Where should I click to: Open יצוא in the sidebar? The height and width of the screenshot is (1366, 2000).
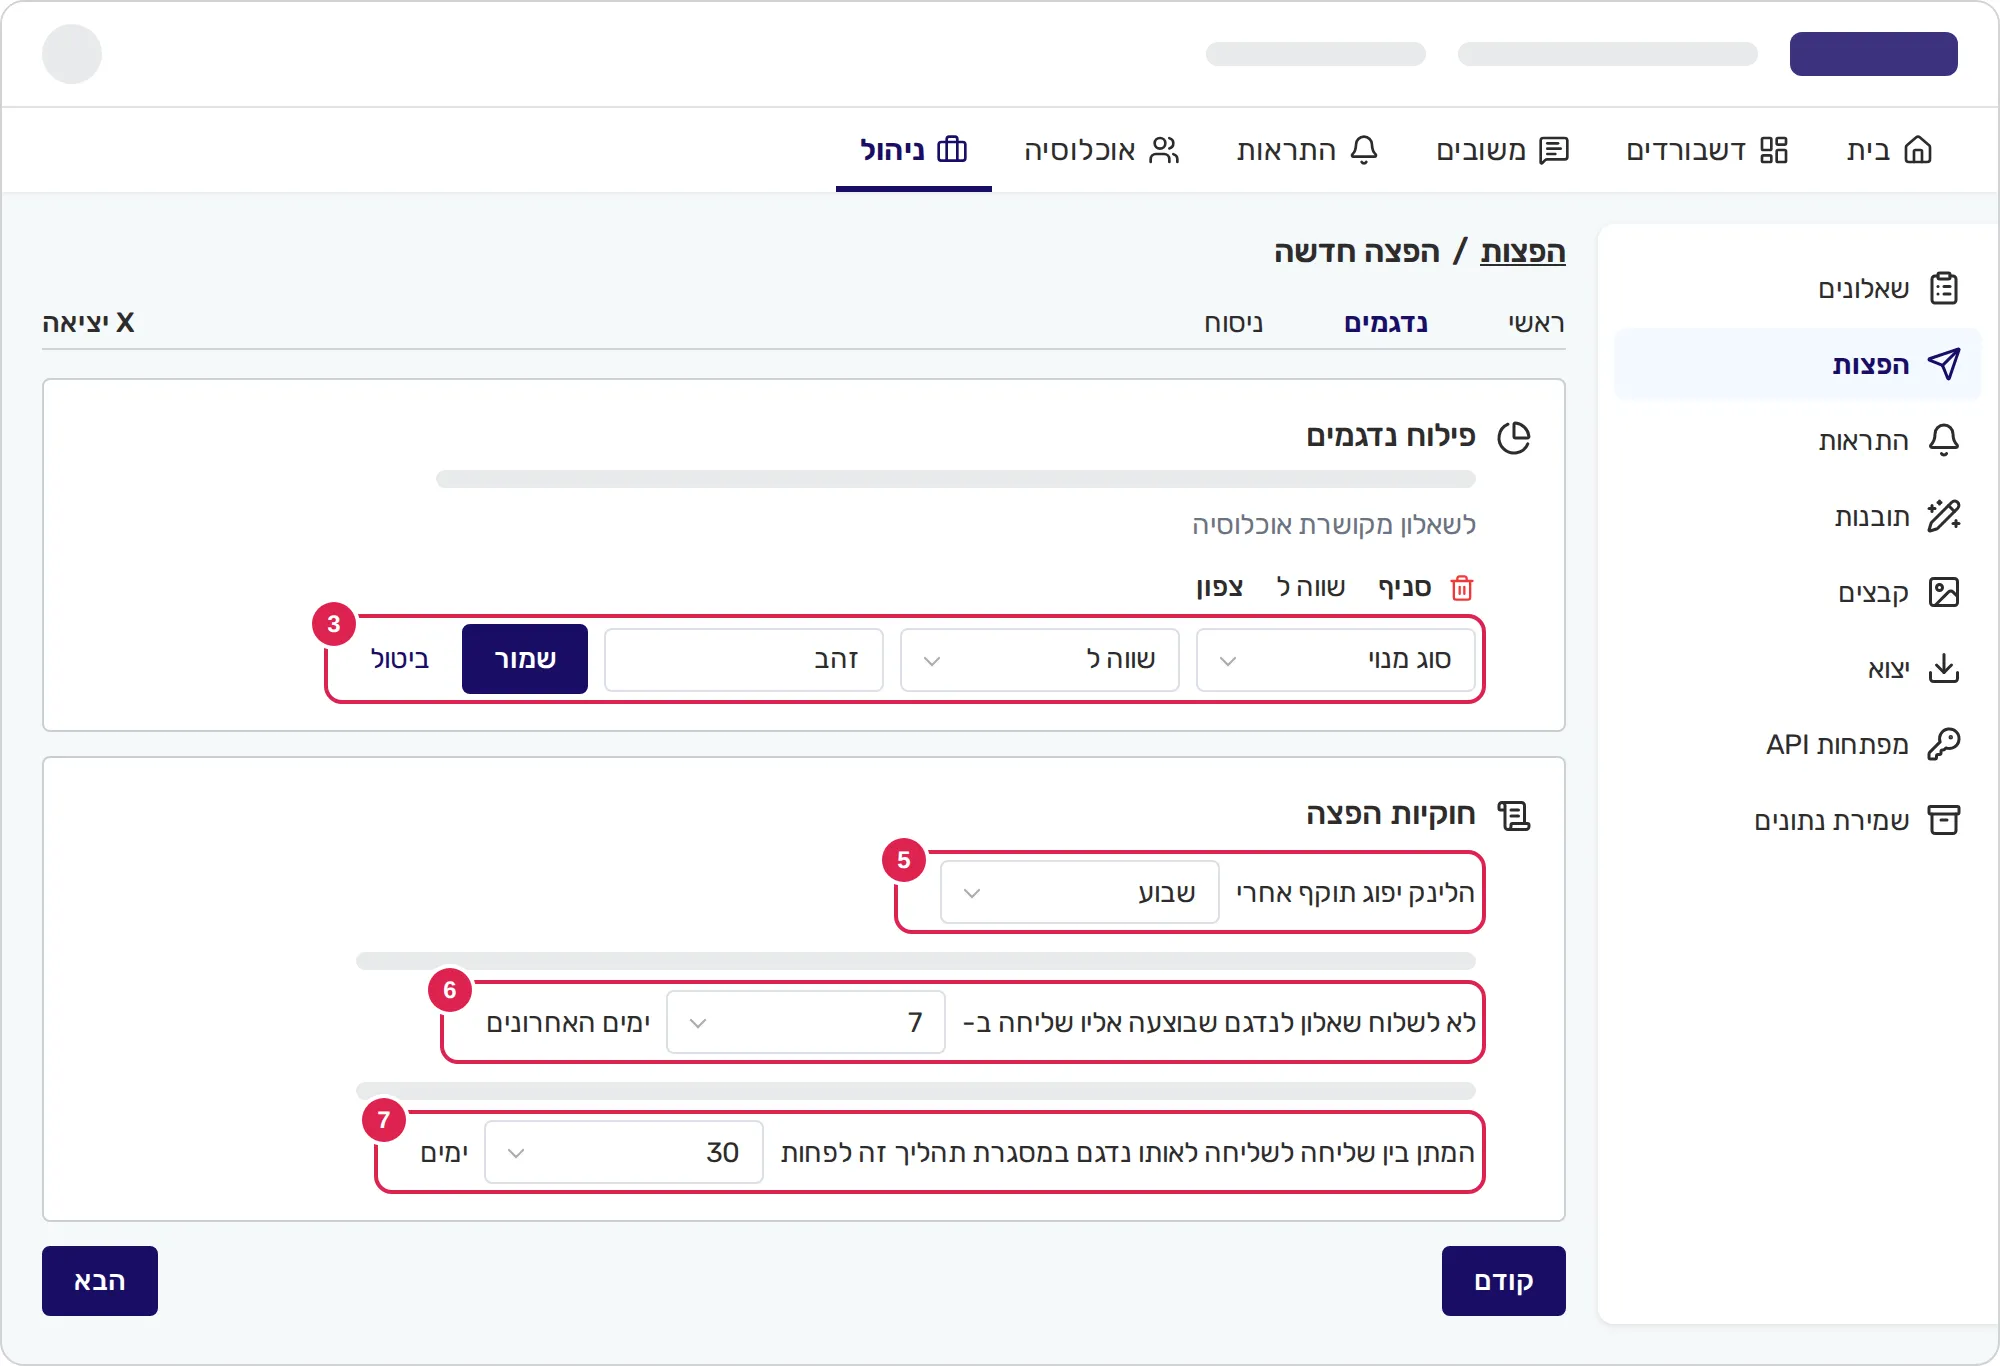[x=1798, y=668]
